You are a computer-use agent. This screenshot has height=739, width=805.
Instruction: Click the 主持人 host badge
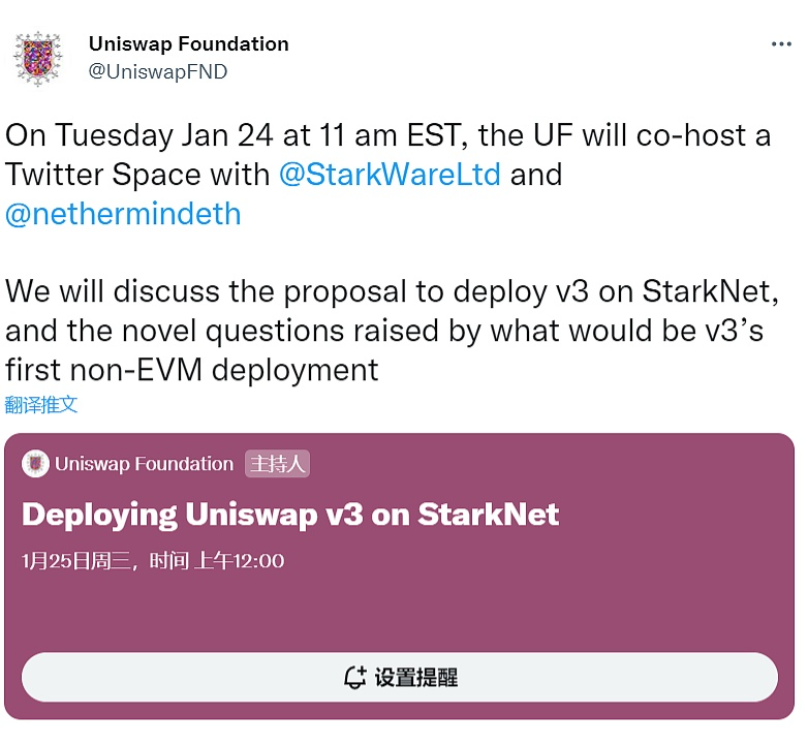tap(279, 463)
